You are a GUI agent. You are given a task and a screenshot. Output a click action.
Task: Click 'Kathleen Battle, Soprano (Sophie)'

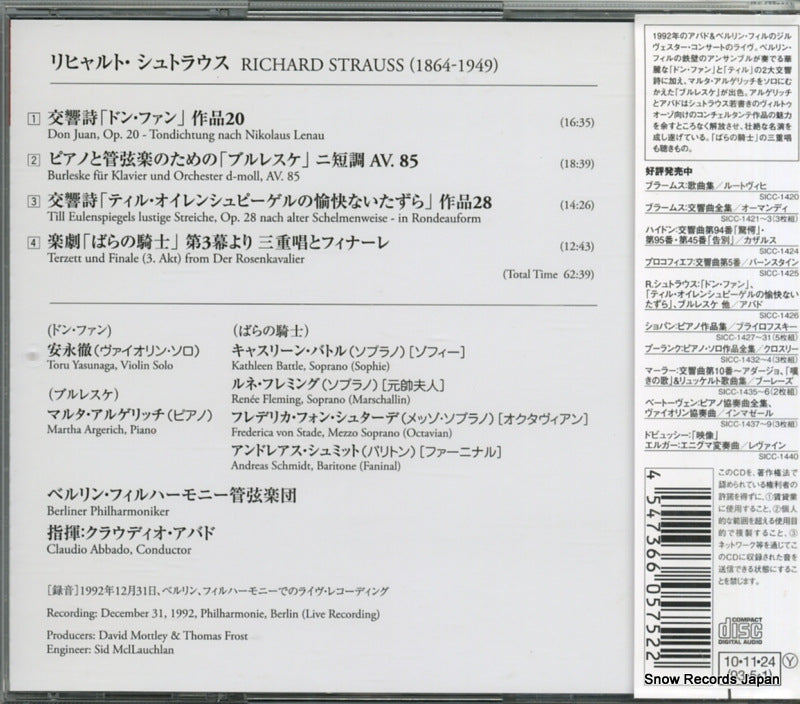coord(310,366)
